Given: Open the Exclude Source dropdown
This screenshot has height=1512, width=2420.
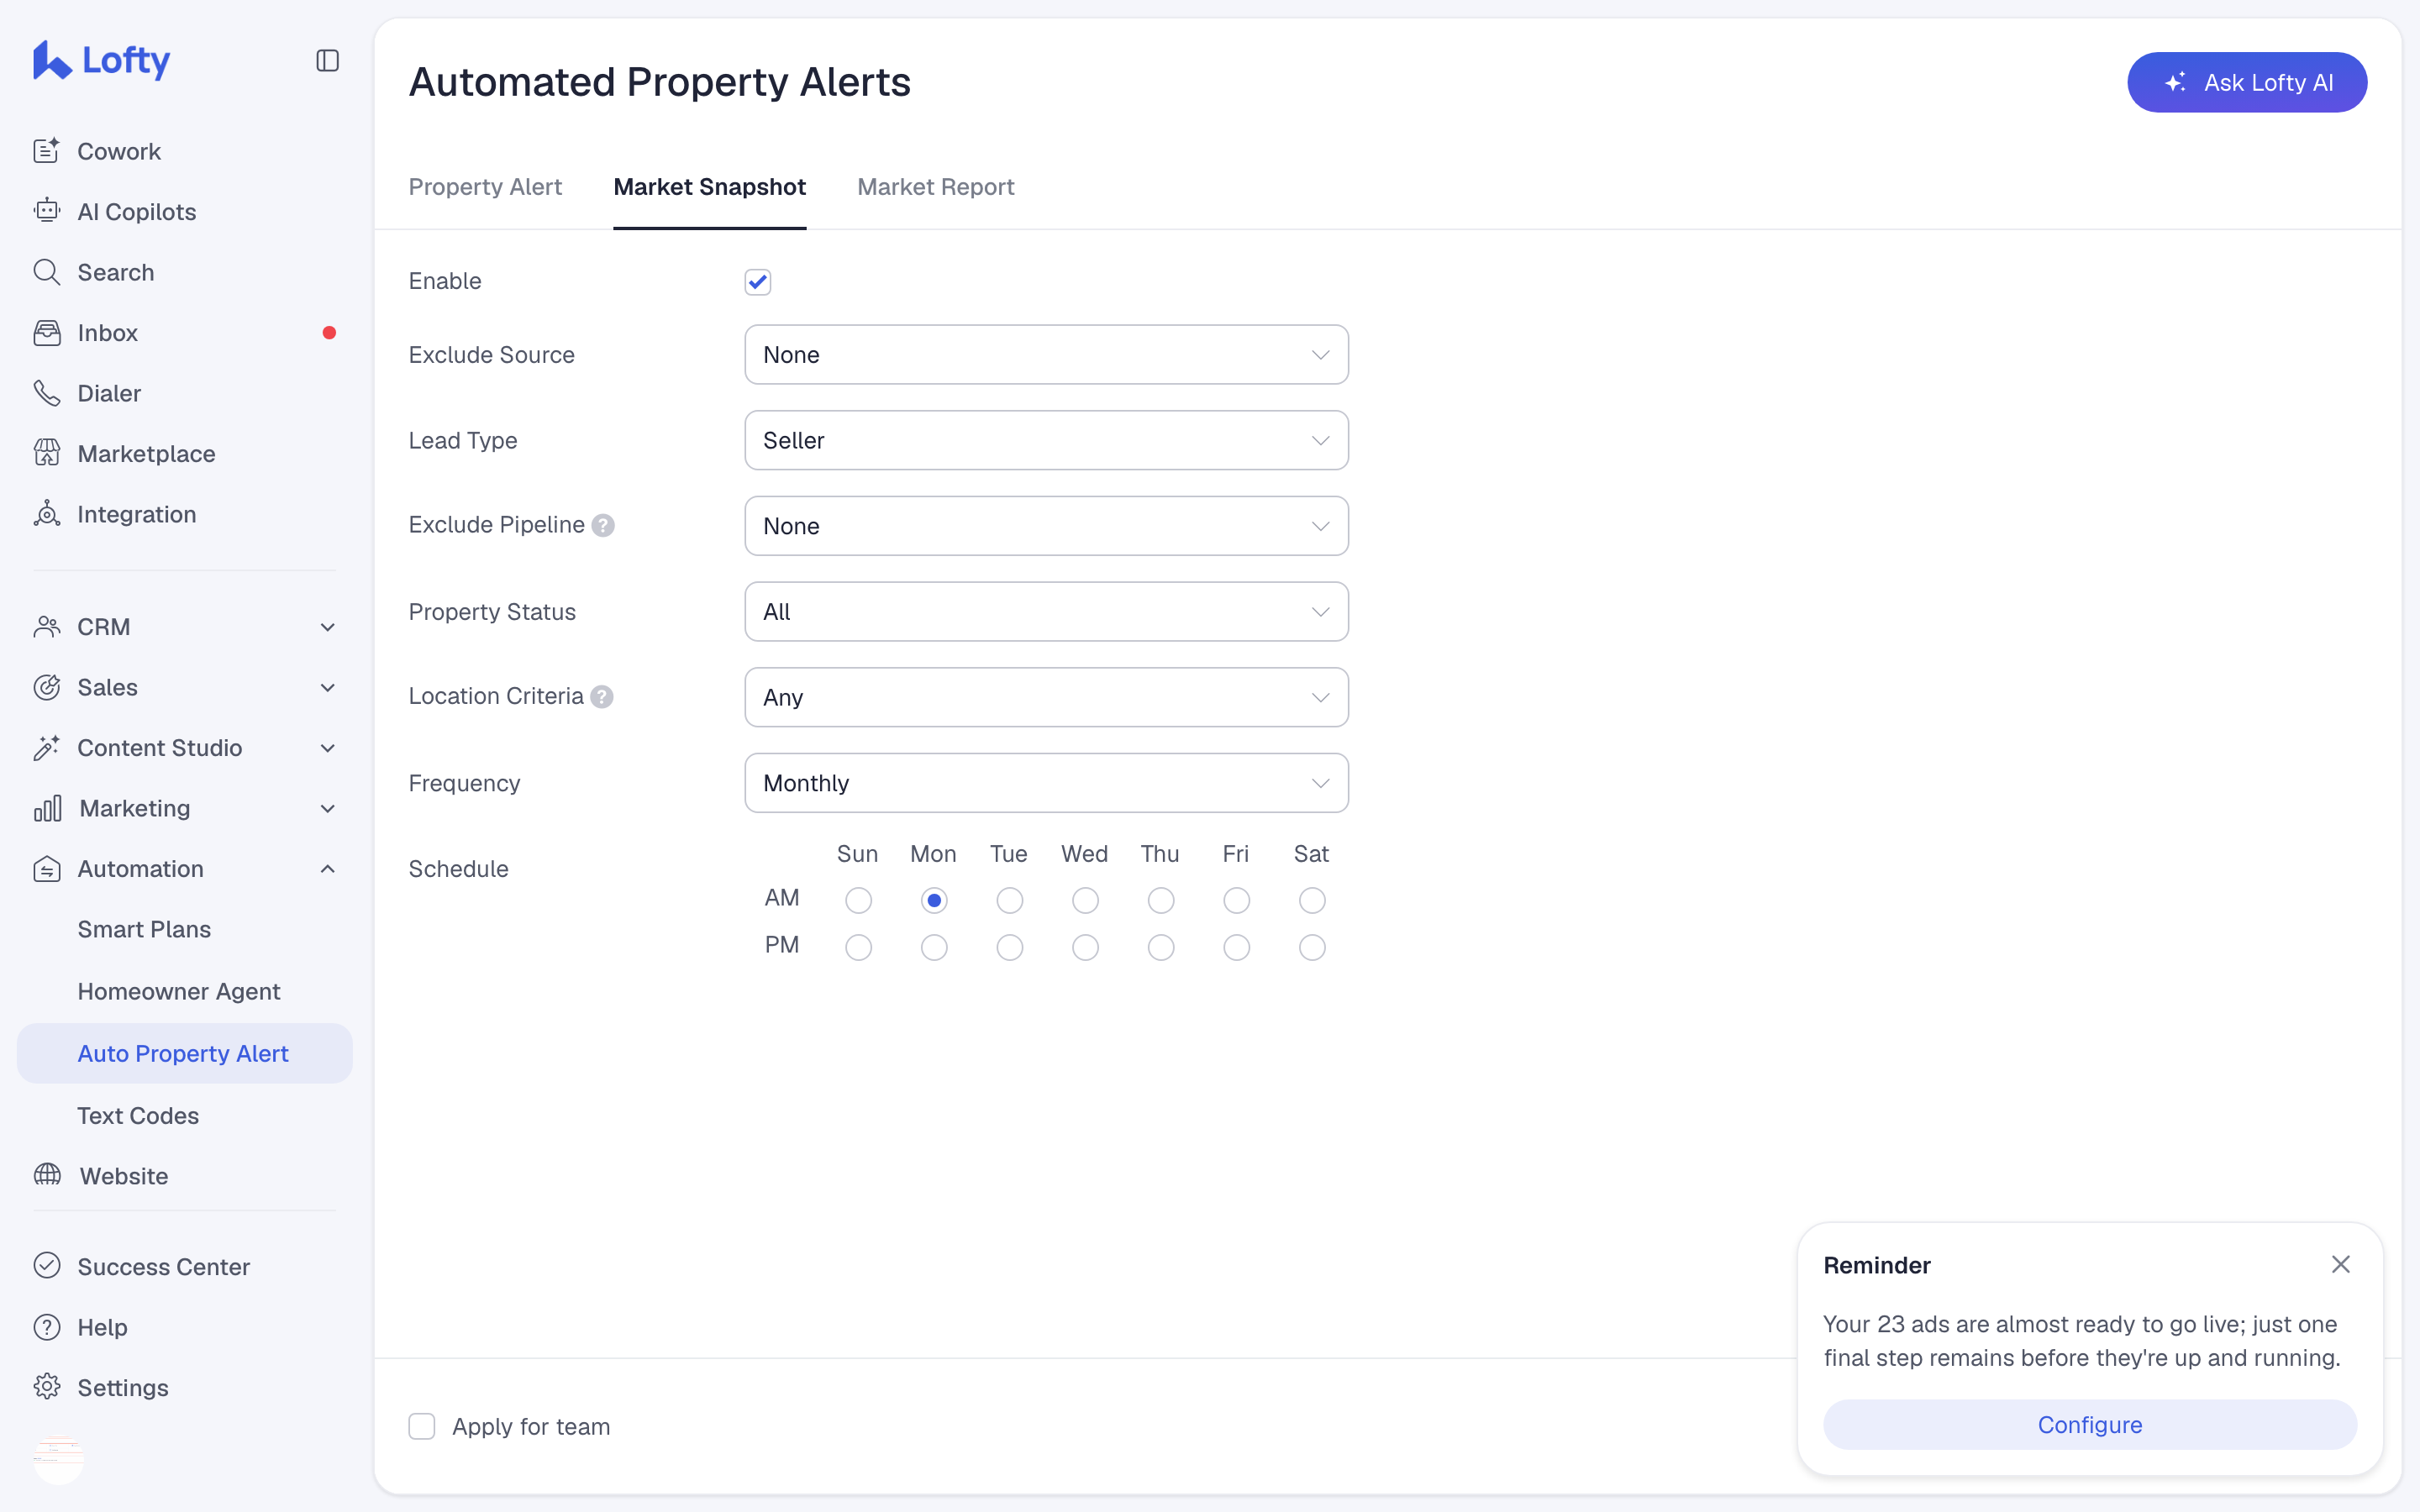Looking at the screenshot, I should click(x=1046, y=355).
